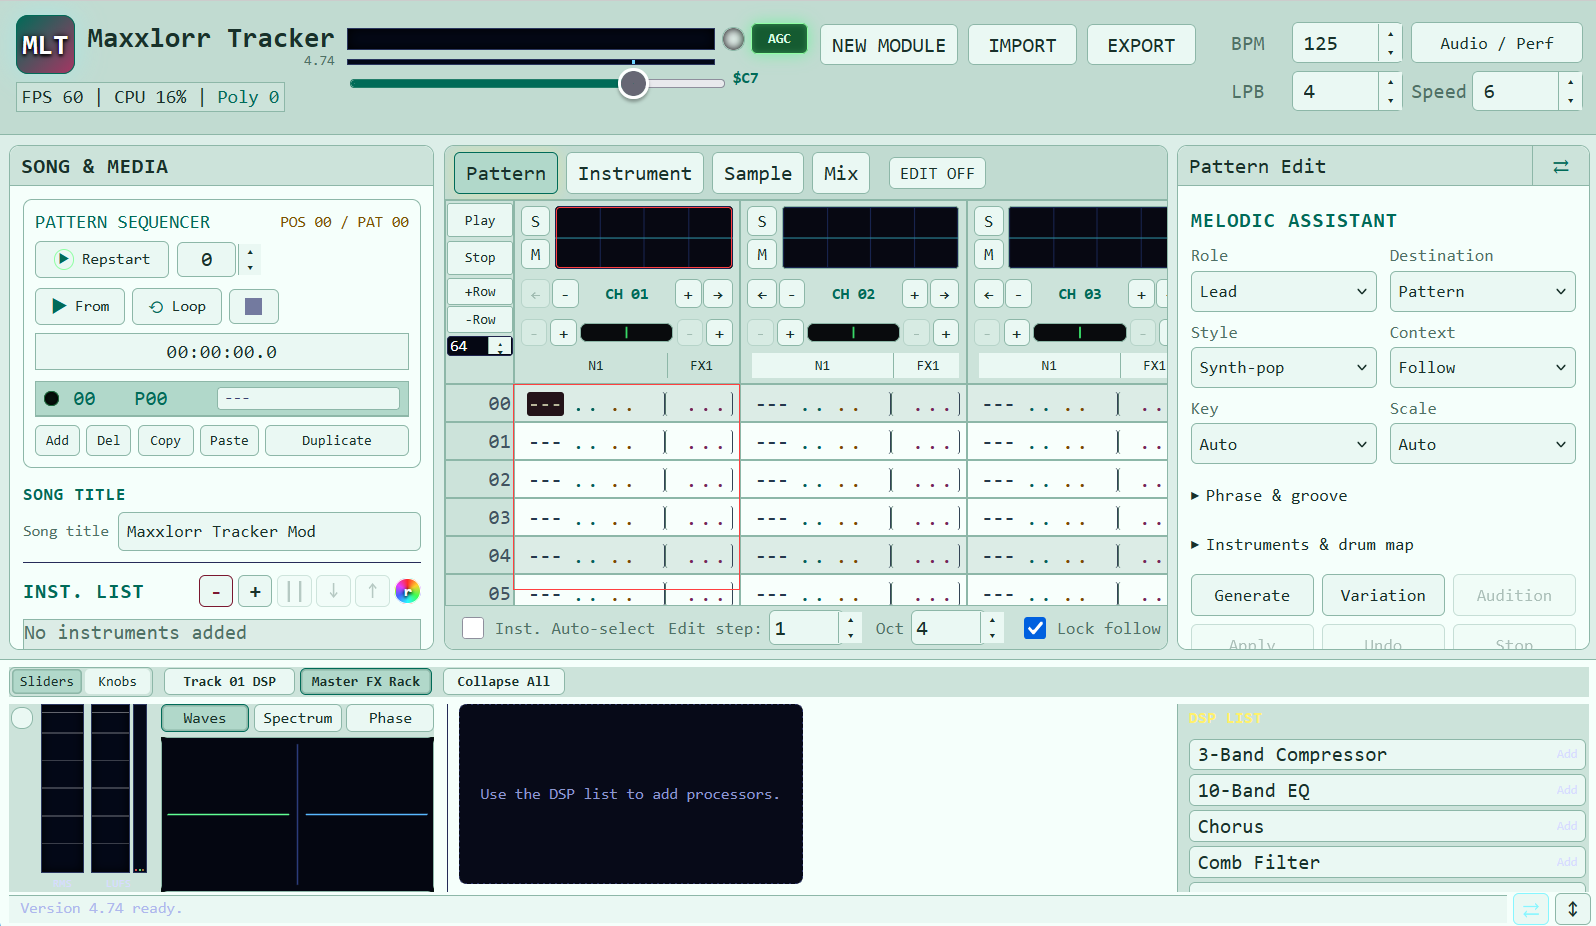Add instrument with INST. LIST plus button
Image resolution: width=1596 pixels, height=926 pixels.
coord(255,591)
